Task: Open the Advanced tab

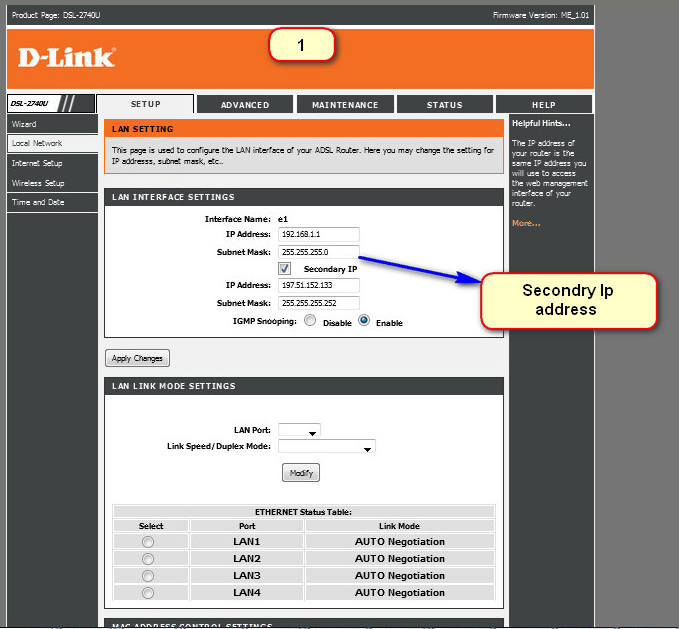Action: (x=245, y=104)
